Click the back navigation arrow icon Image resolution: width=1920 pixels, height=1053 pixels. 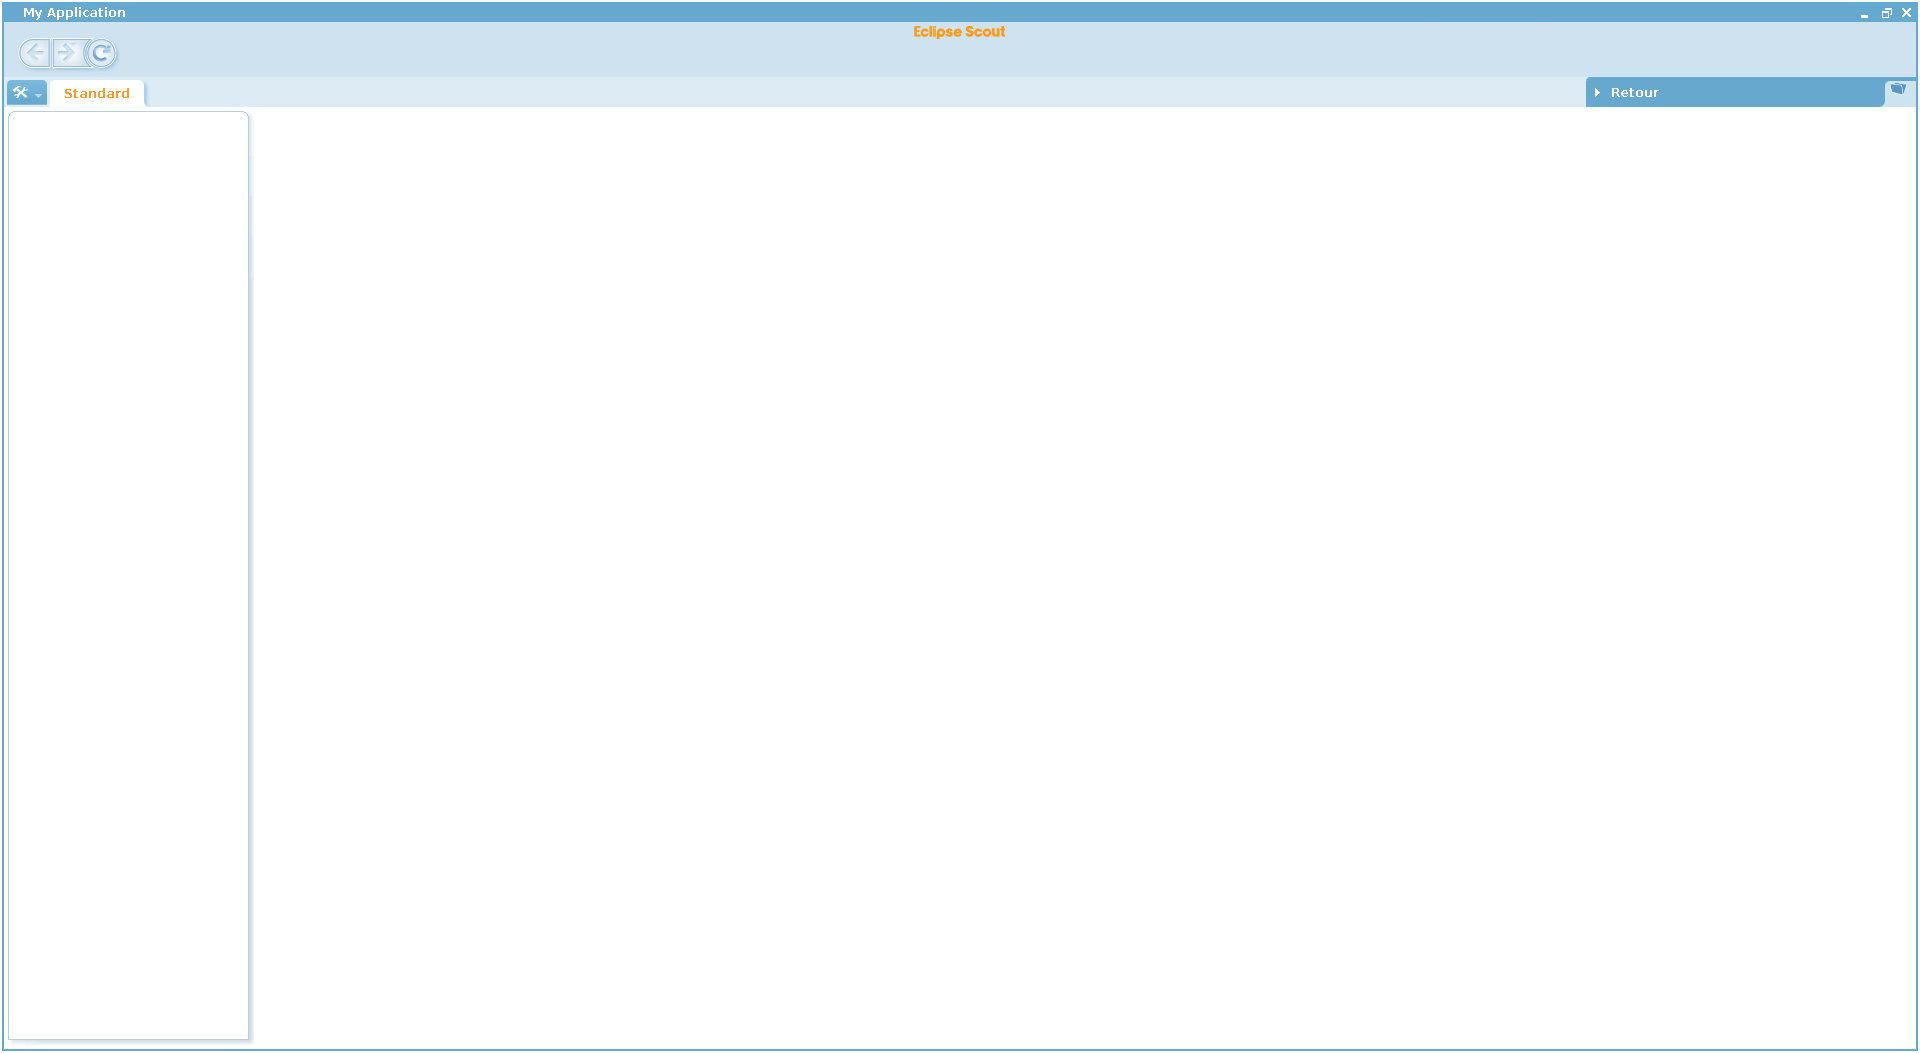click(34, 53)
